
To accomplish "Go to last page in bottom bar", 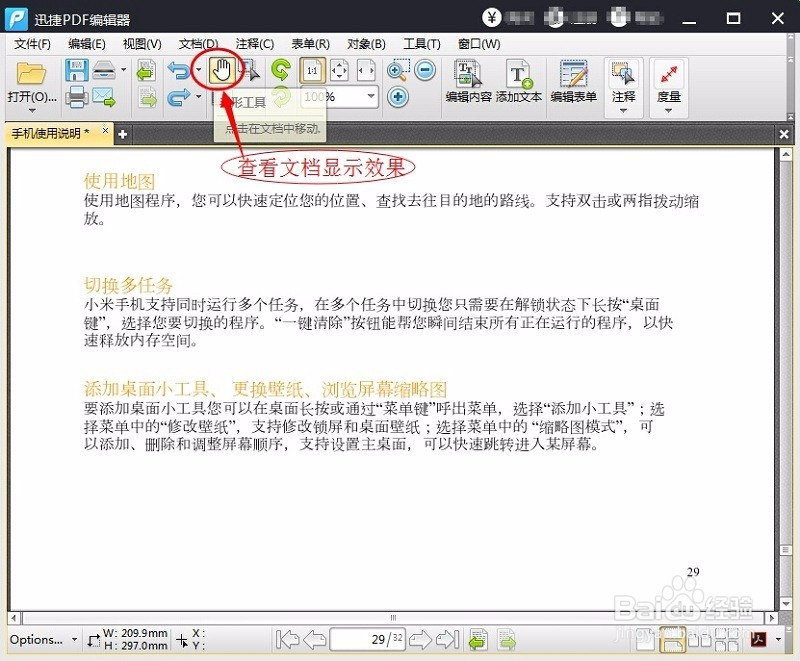I will [448, 639].
